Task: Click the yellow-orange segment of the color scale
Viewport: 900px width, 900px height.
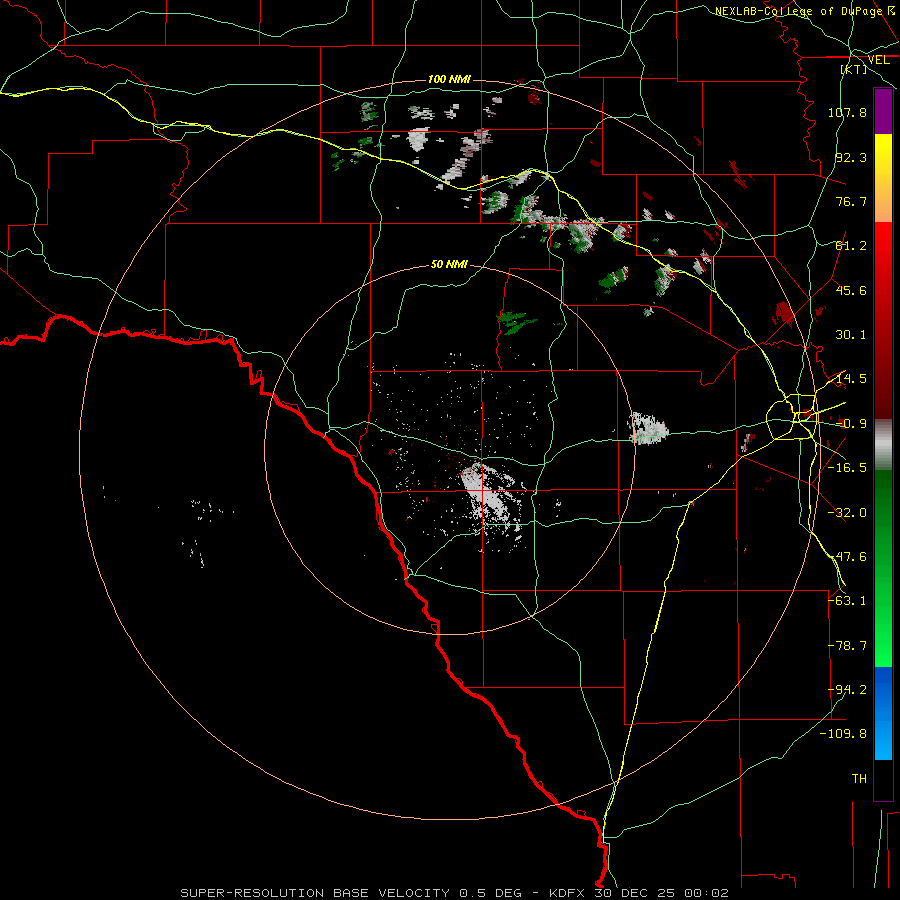Action: 883,178
